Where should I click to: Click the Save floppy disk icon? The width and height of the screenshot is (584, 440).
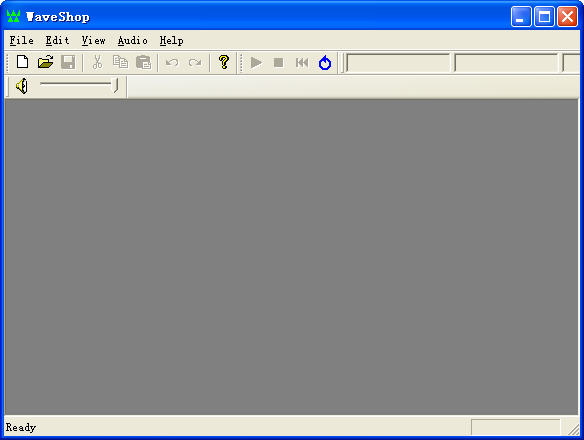click(x=68, y=62)
